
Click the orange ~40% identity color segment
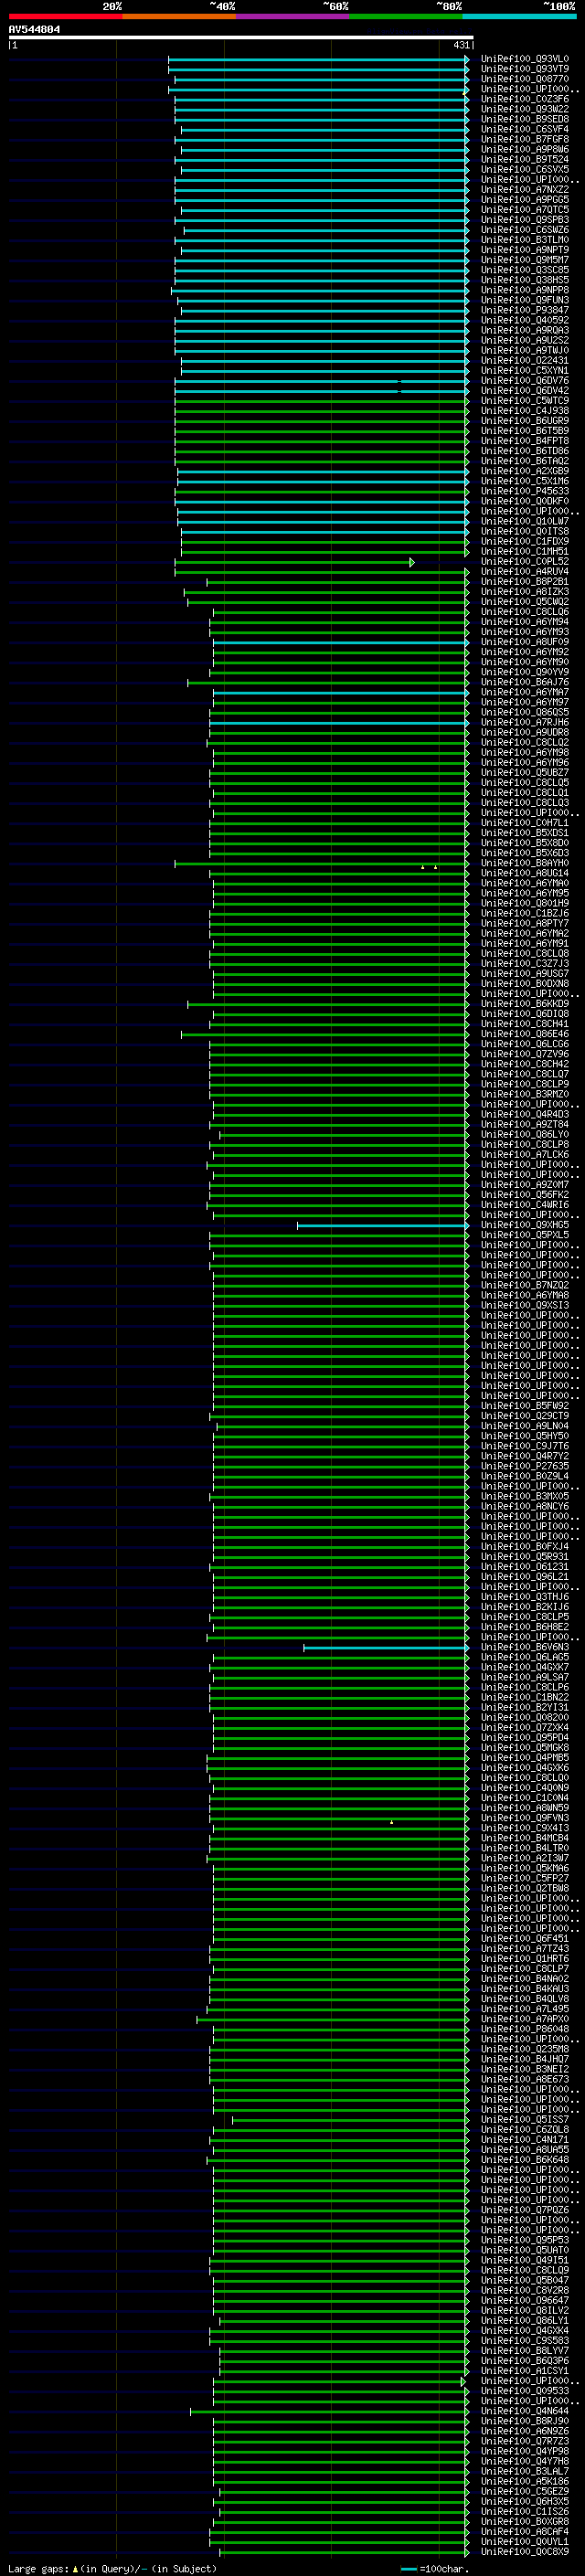(x=179, y=16)
